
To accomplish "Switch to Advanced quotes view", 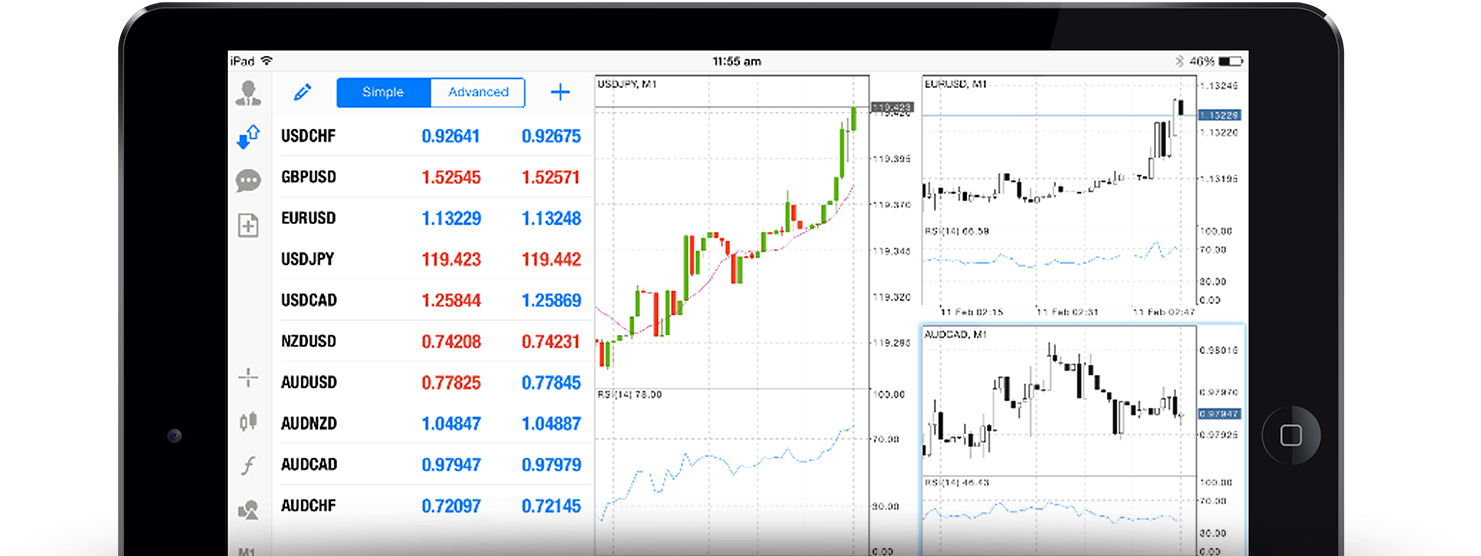I will click(478, 93).
